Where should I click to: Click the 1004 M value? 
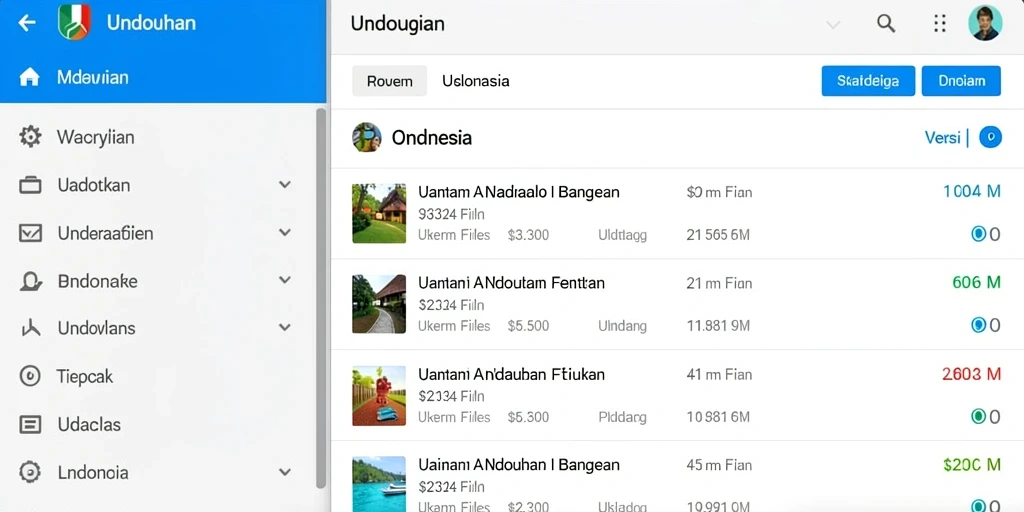[x=972, y=191]
